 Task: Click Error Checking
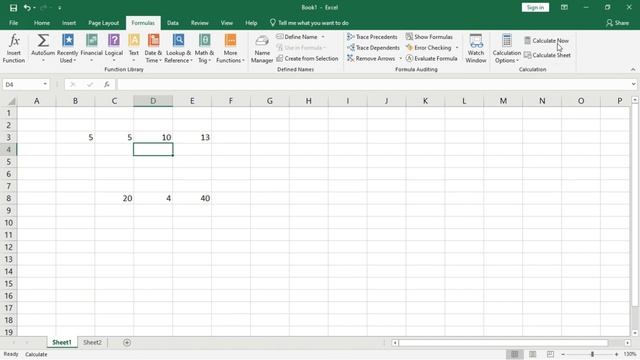429,48
